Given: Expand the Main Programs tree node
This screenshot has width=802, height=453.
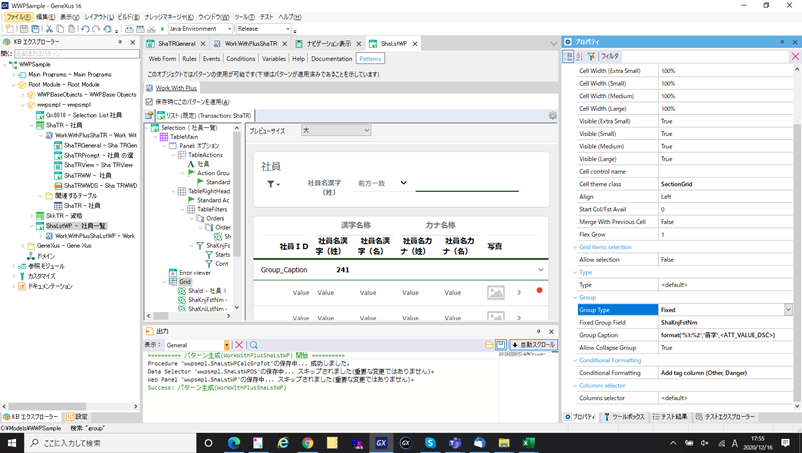Looking at the screenshot, I should pyautogui.click(x=14, y=75).
